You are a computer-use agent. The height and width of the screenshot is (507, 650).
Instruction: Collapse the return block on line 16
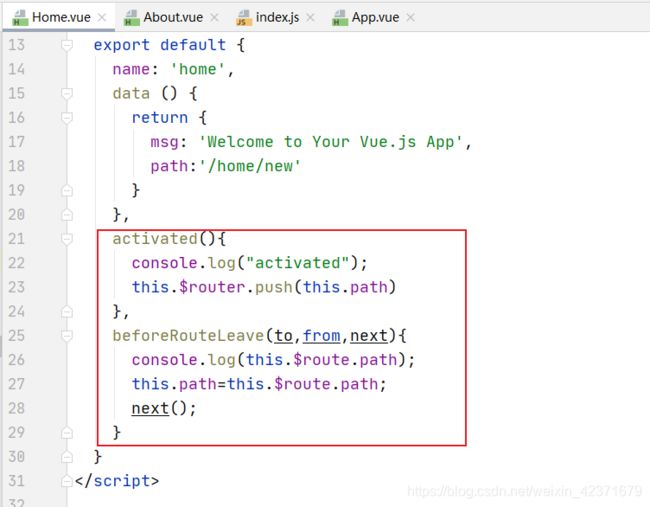(67, 118)
